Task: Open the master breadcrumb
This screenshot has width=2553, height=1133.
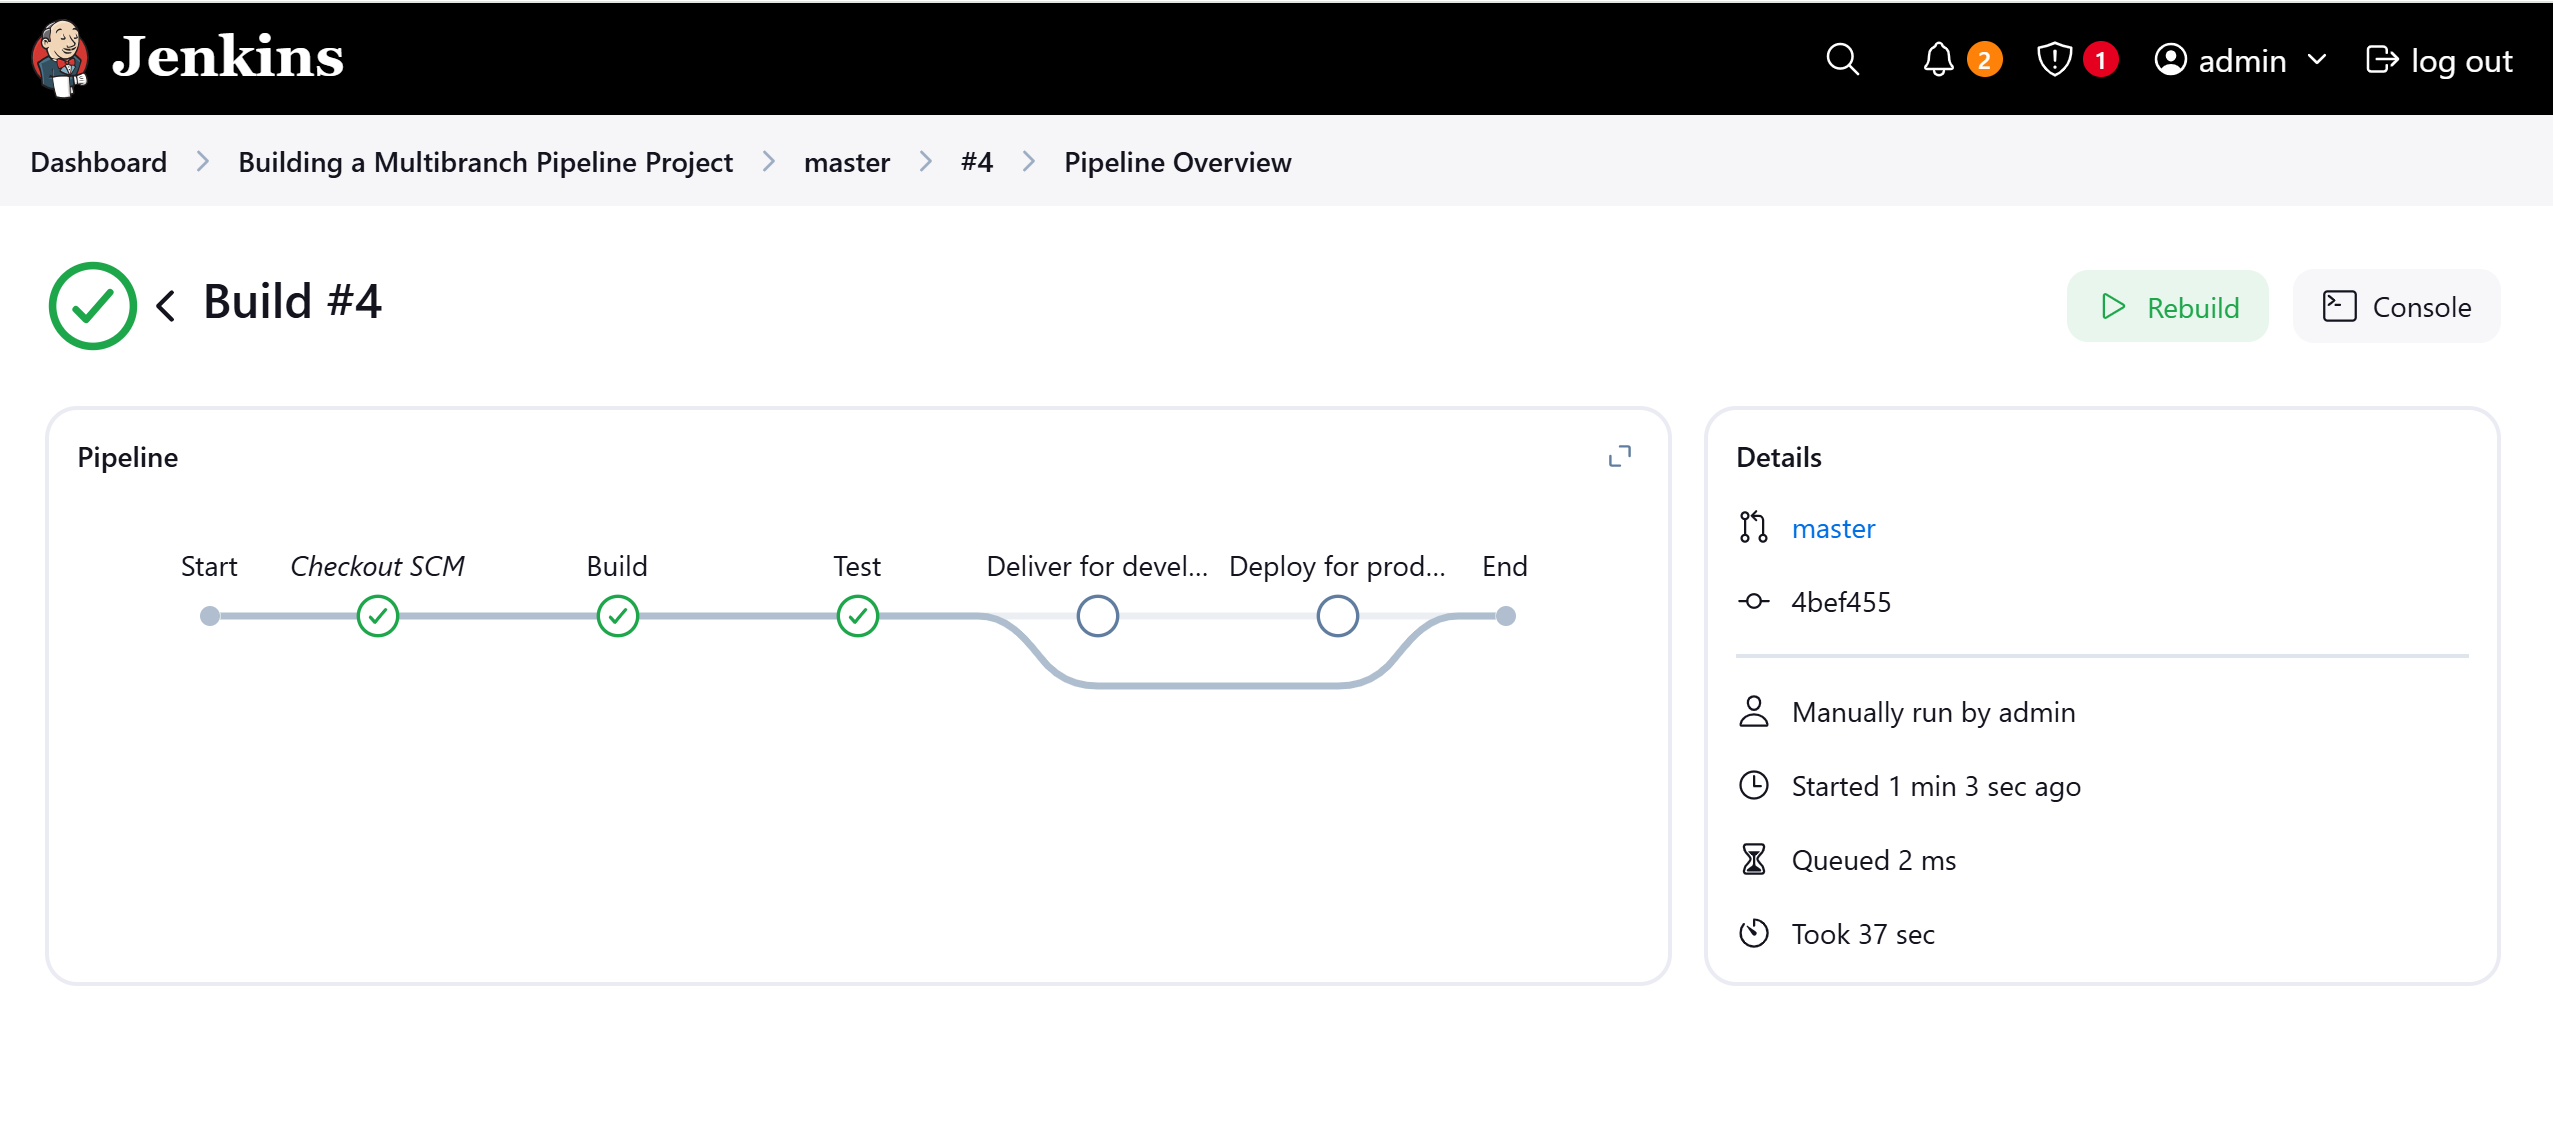Action: coord(846,162)
